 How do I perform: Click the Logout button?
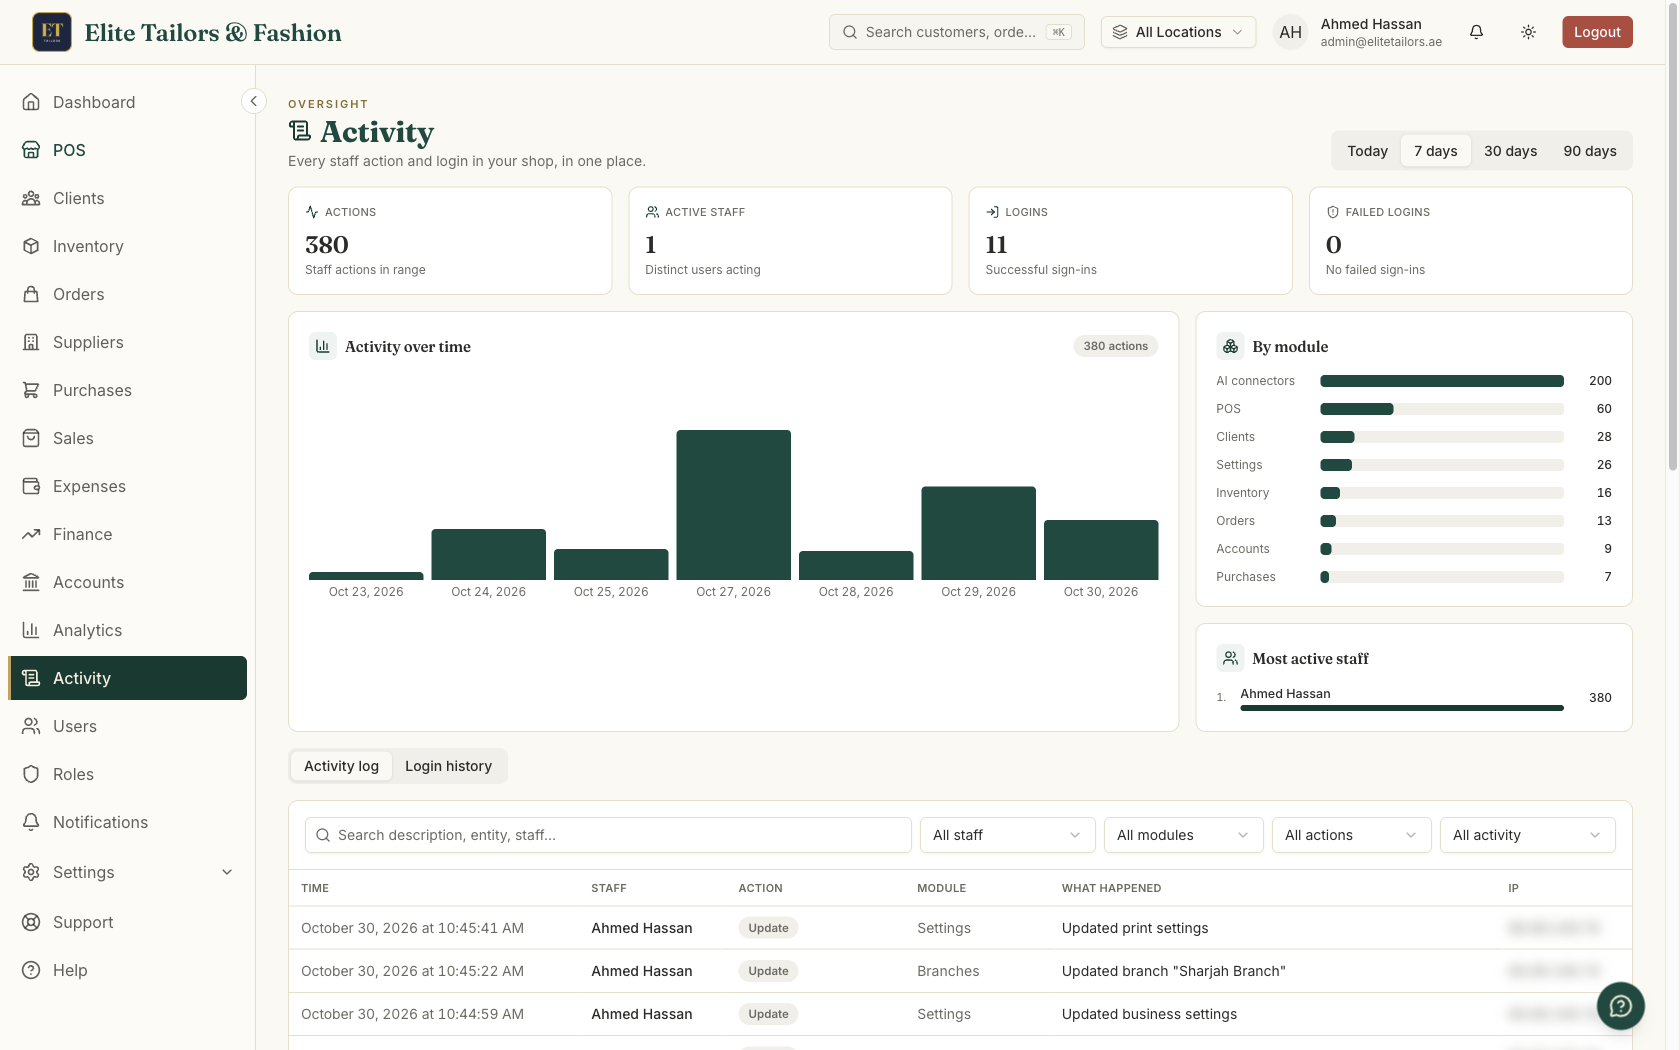(x=1597, y=32)
